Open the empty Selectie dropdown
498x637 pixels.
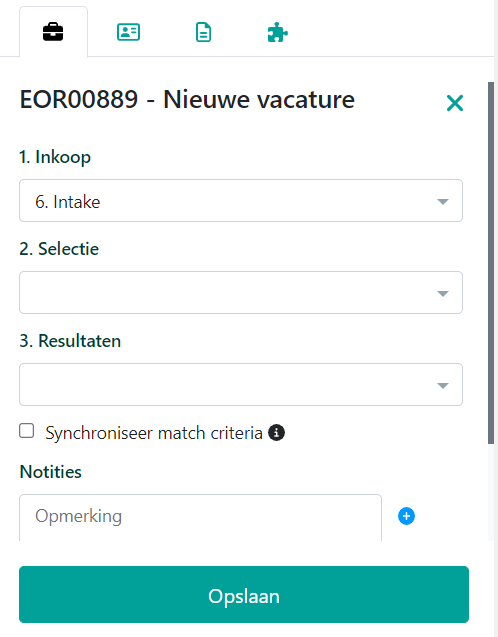coord(241,292)
